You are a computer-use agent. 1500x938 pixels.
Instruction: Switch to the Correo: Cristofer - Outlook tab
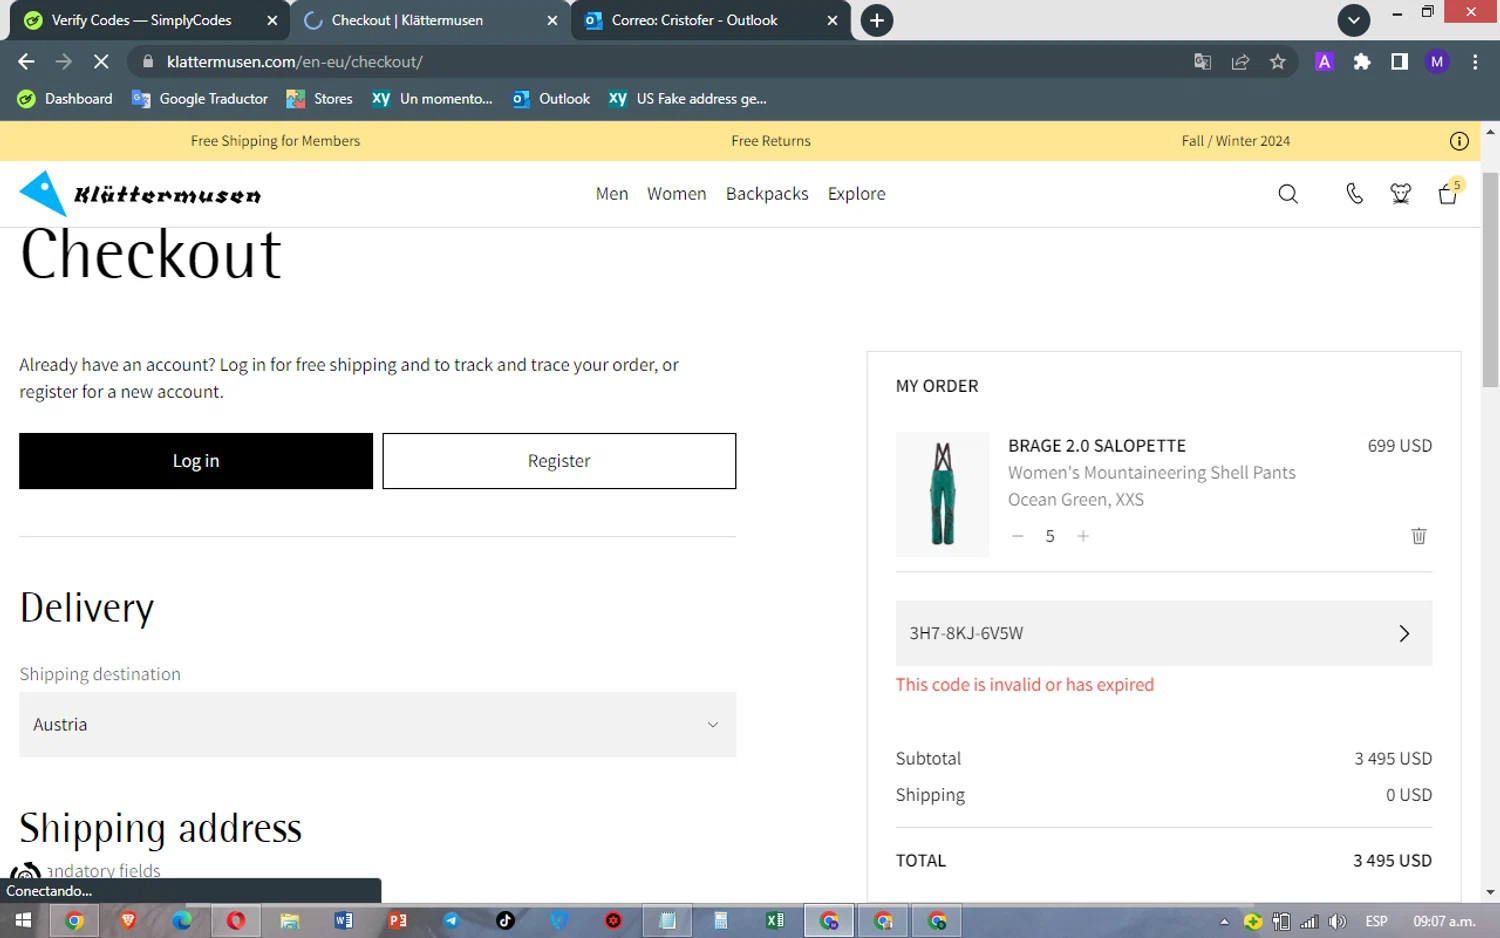[694, 20]
